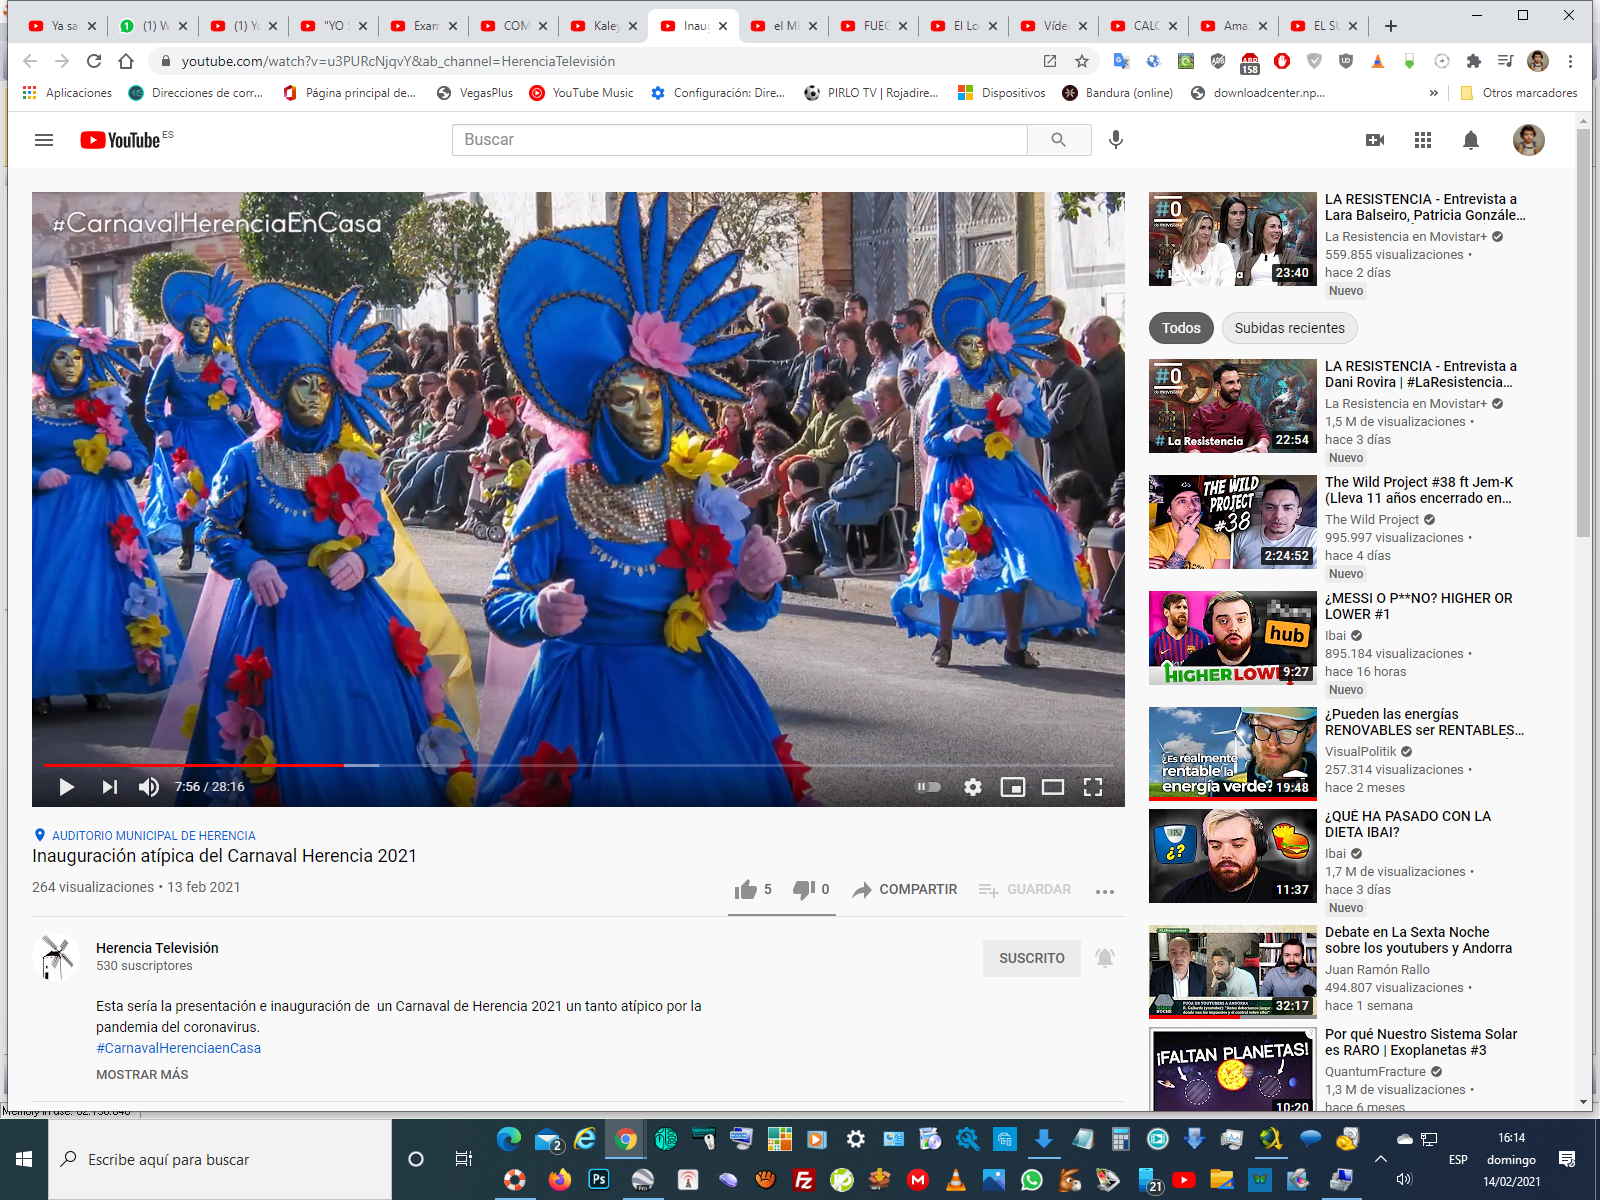
Task: Like the video with thumbs up
Action: (746, 889)
